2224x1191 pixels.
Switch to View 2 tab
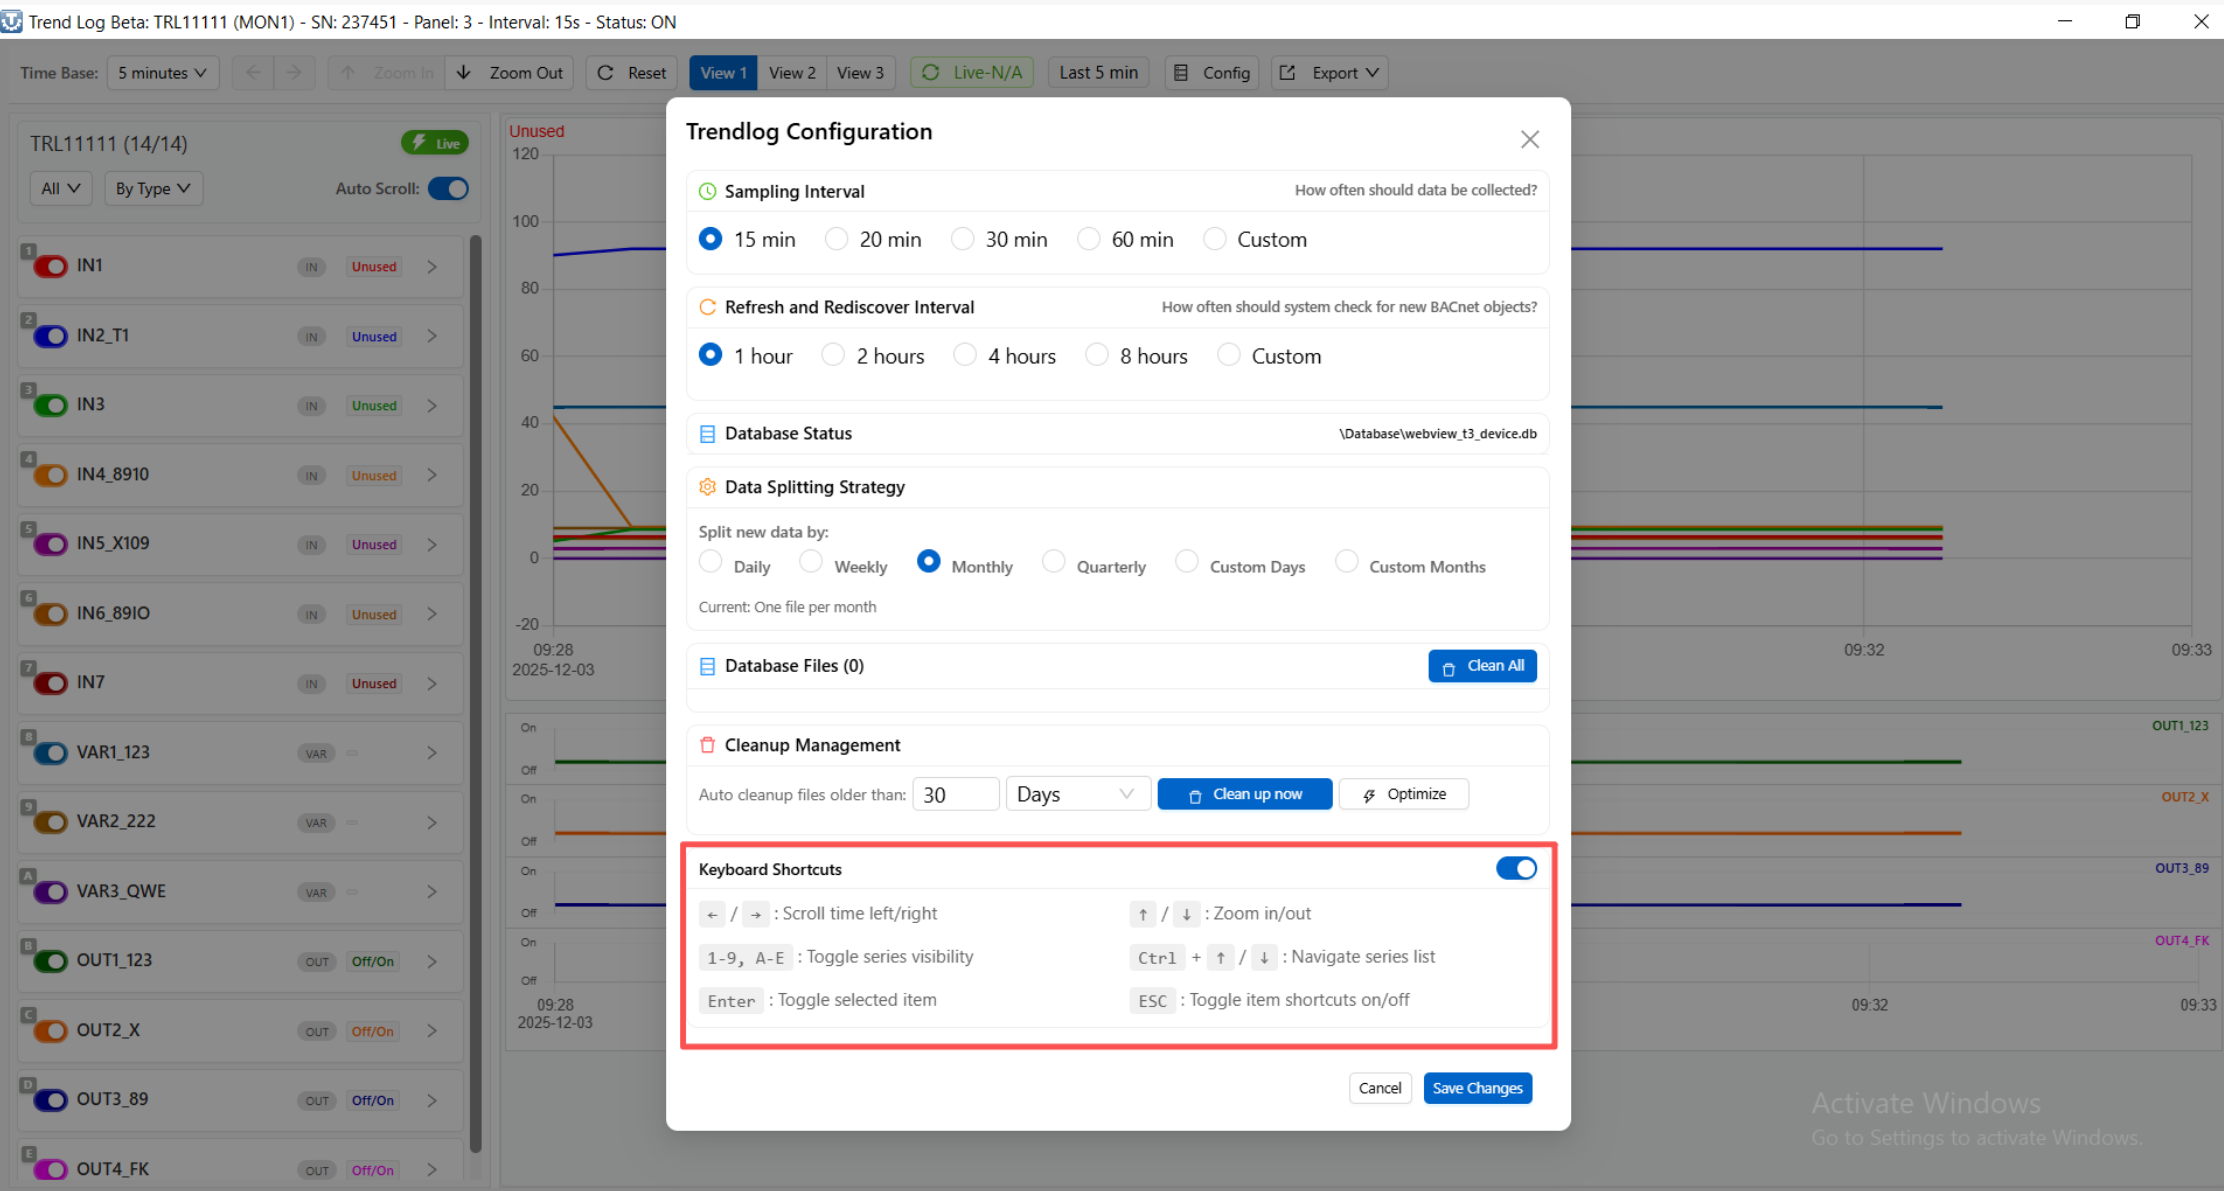pyautogui.click(x=792, y=73)
